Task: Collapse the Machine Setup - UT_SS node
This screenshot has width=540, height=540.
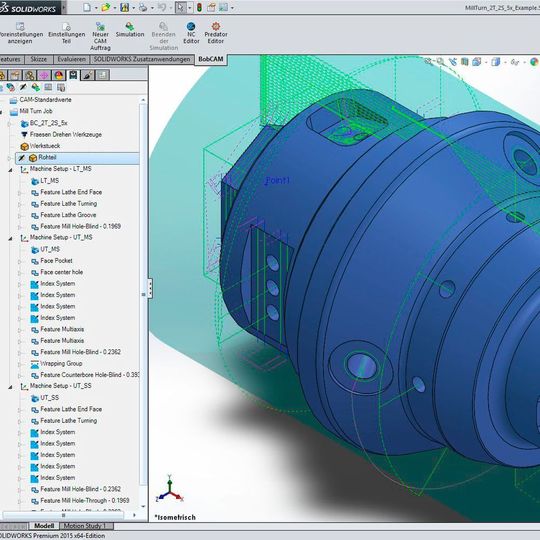Action: (x=10, y=387)
